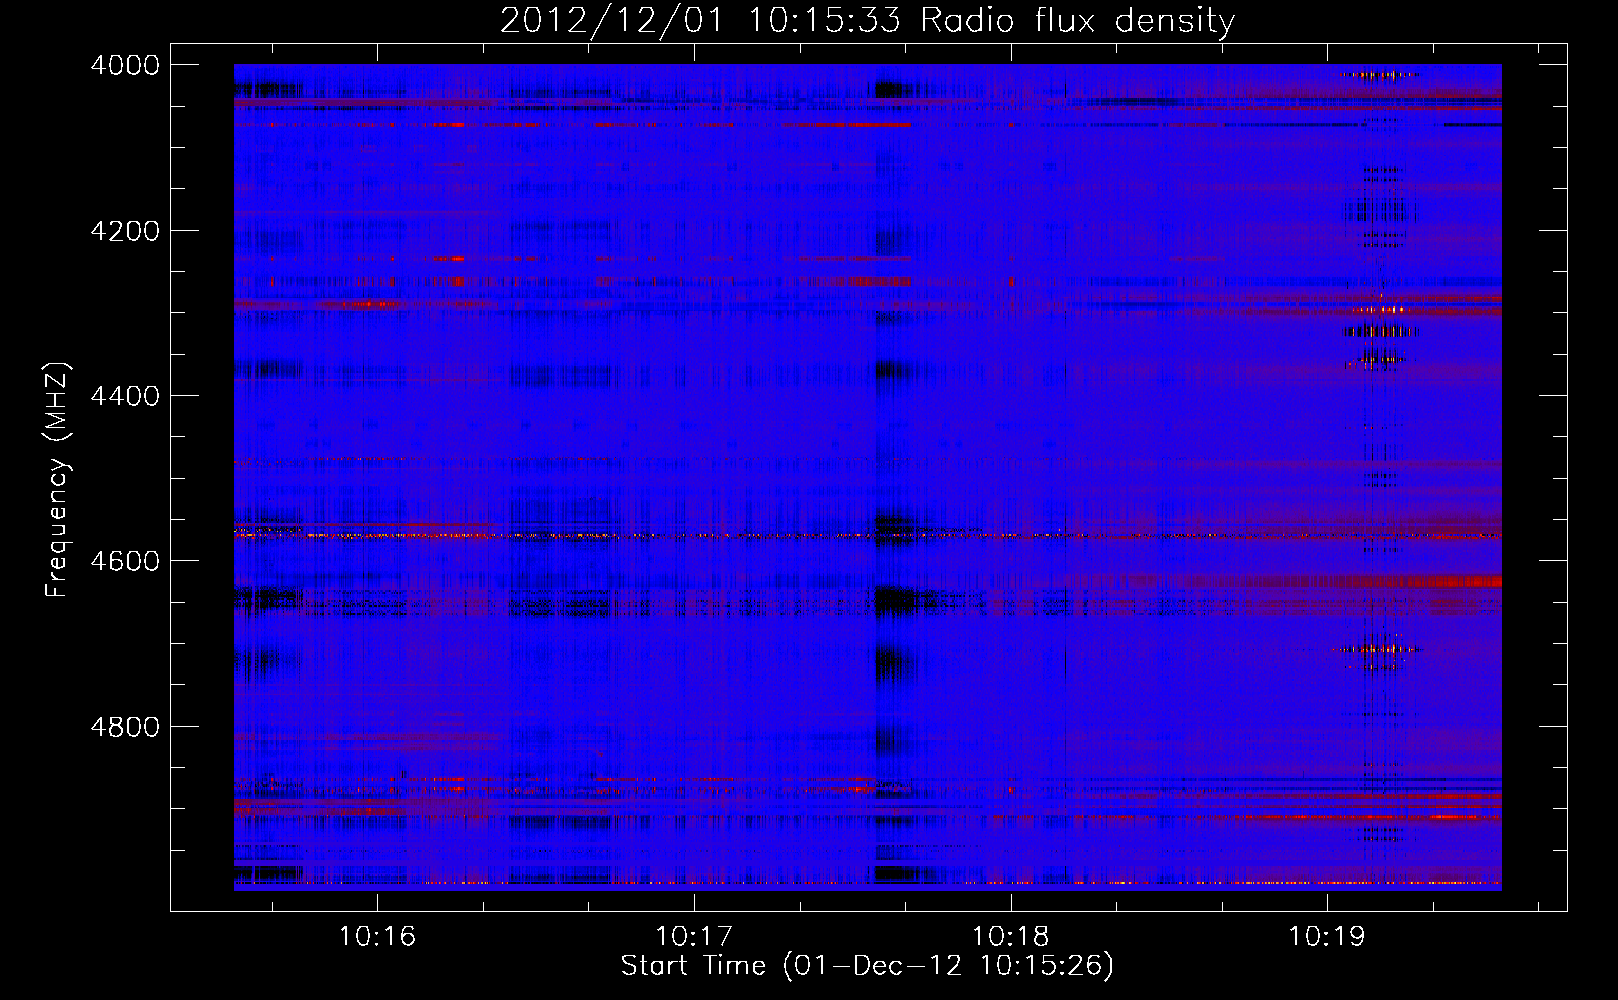The image size is (1618, 1000).
Task: Select the 4000 frequency tick label
Action: pyautogui.click(x=125, y=65)
